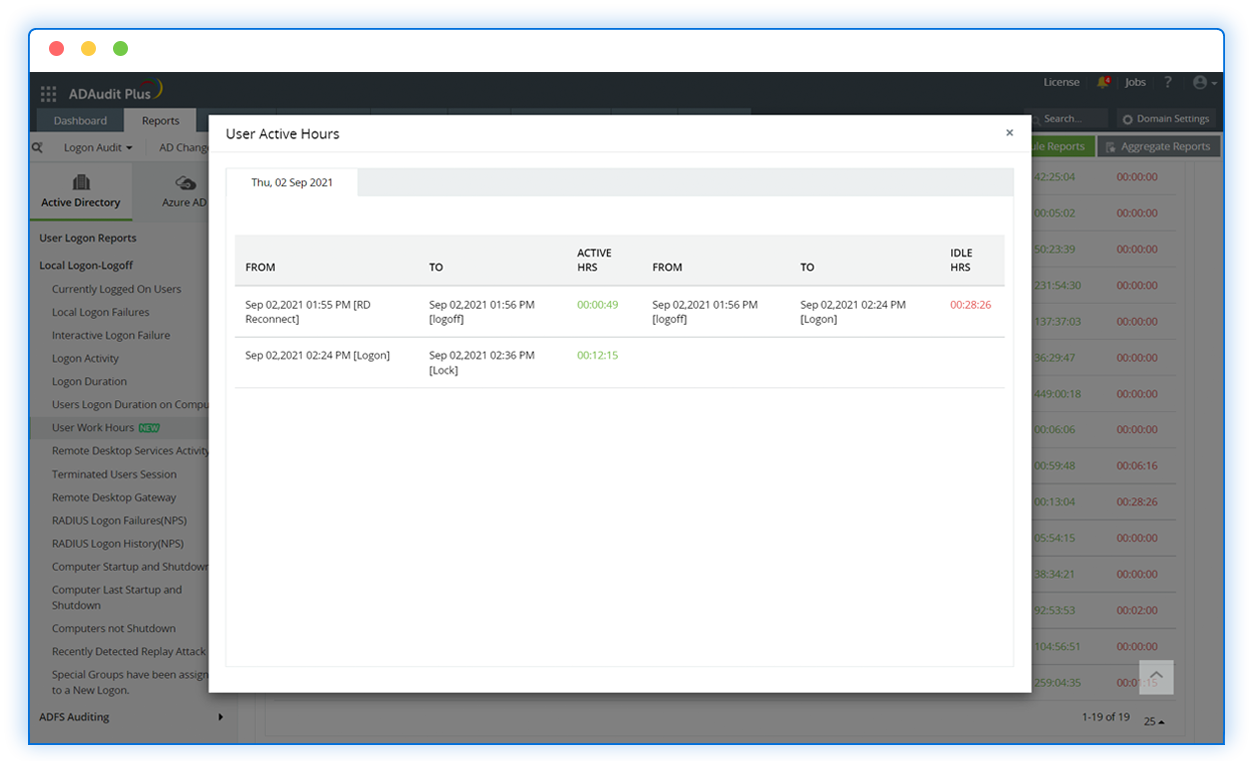The image size is (1253, 765).
Task: Open Interactive Logon Failure report
Action: tap(111, 335)
